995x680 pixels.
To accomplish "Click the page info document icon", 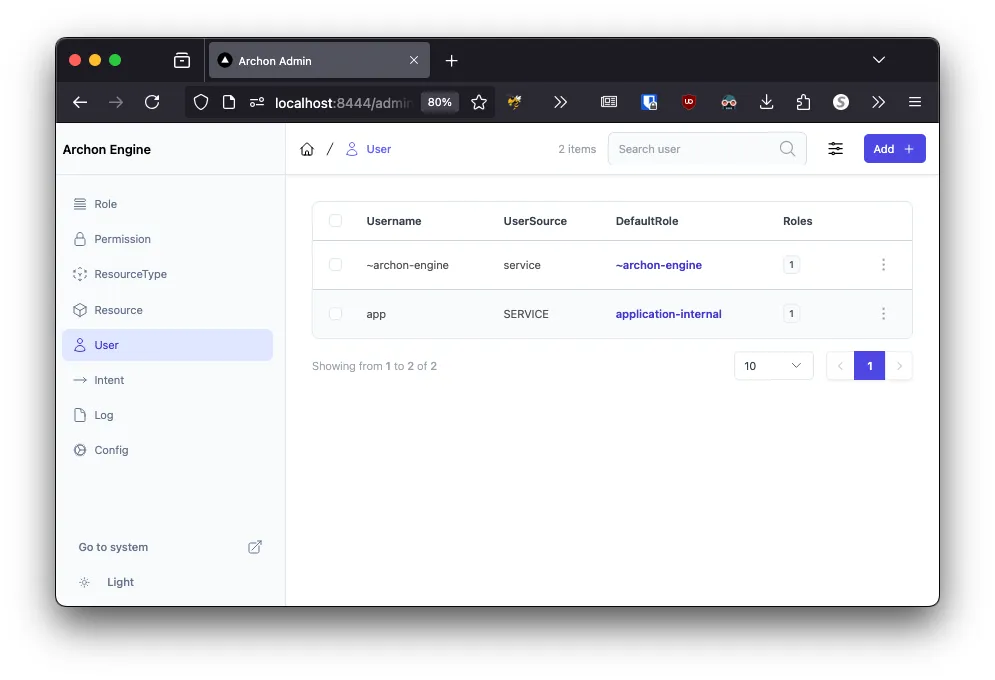I will coord(229,102).
